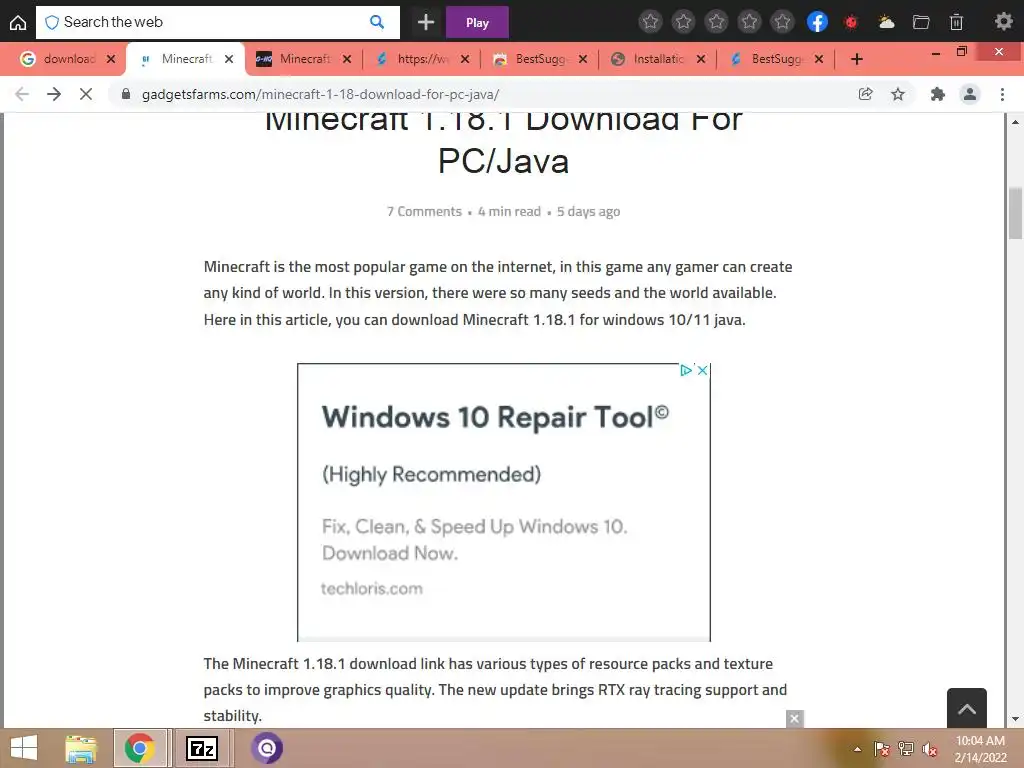Open the folder icon in top bar
1024x768 pixels.
921,22
